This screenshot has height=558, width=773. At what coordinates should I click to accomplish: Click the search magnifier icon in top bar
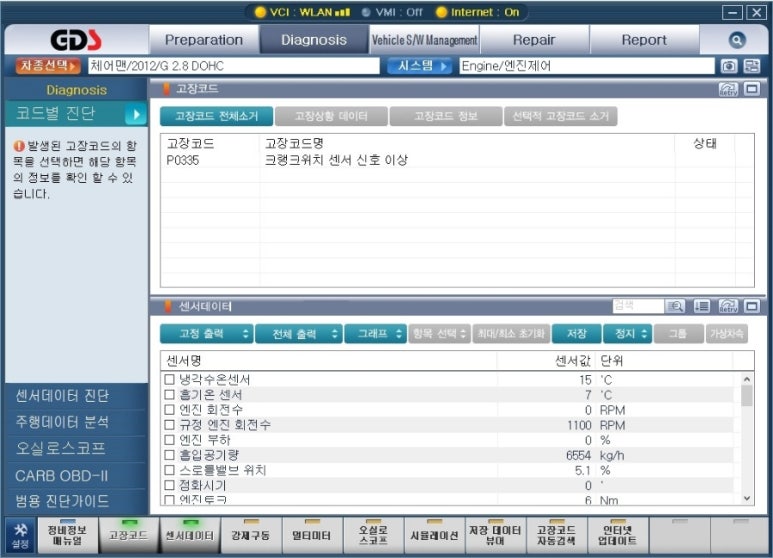click(x=737, y=40)
